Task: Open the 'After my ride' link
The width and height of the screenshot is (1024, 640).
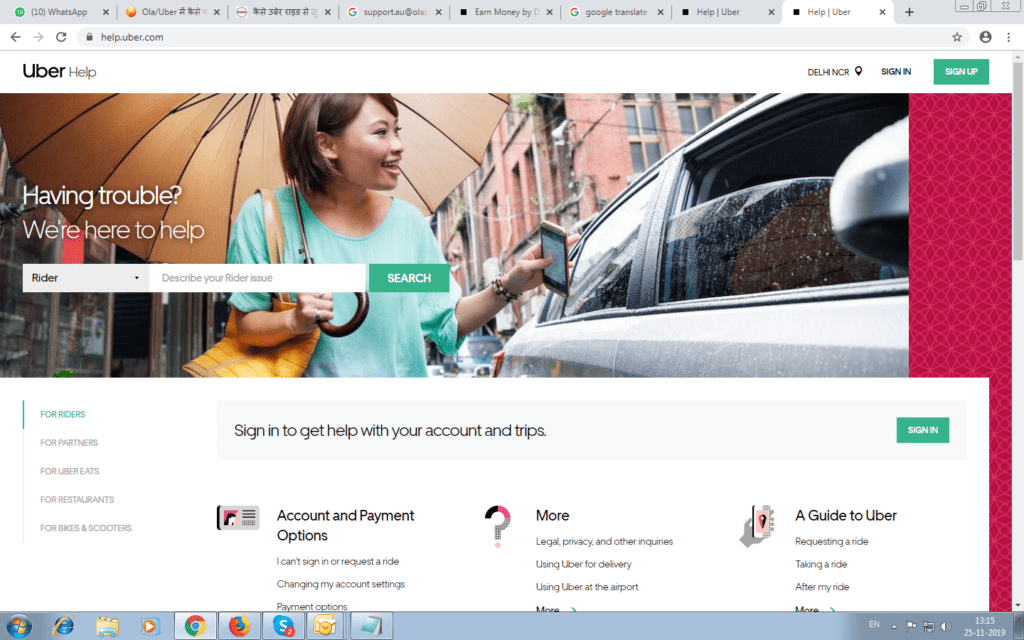Action: point(822,587)
